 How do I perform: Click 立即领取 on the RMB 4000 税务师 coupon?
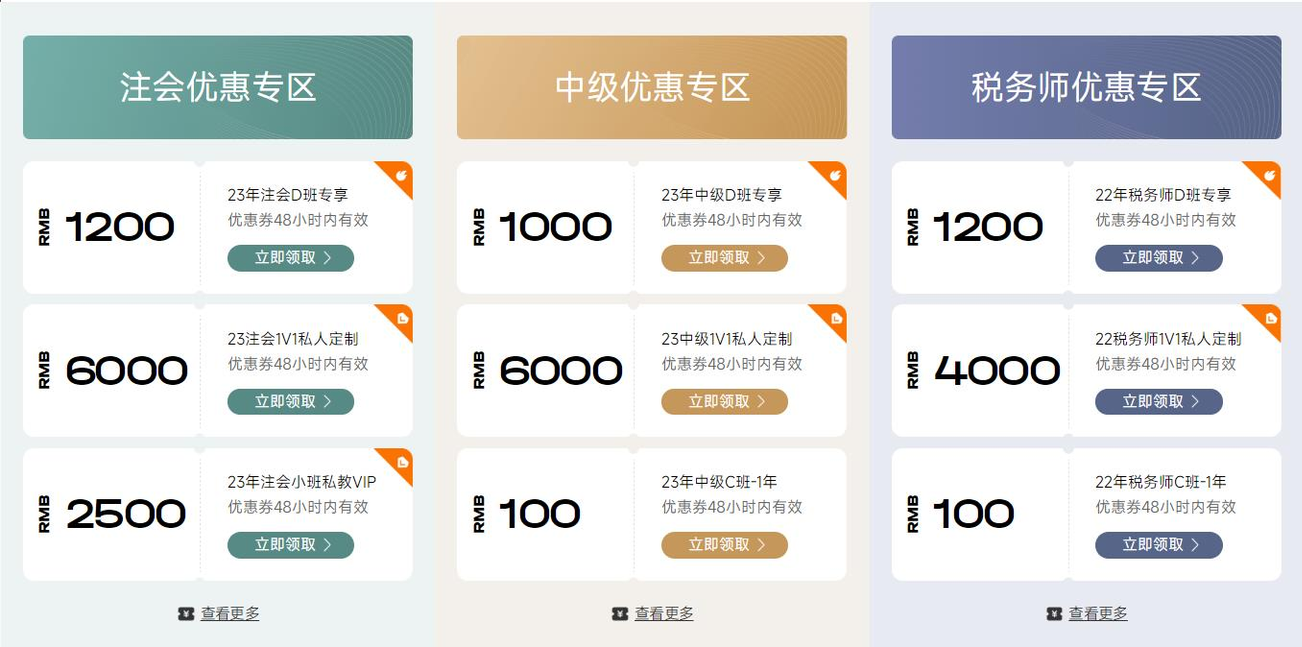tap(1158, 401)
